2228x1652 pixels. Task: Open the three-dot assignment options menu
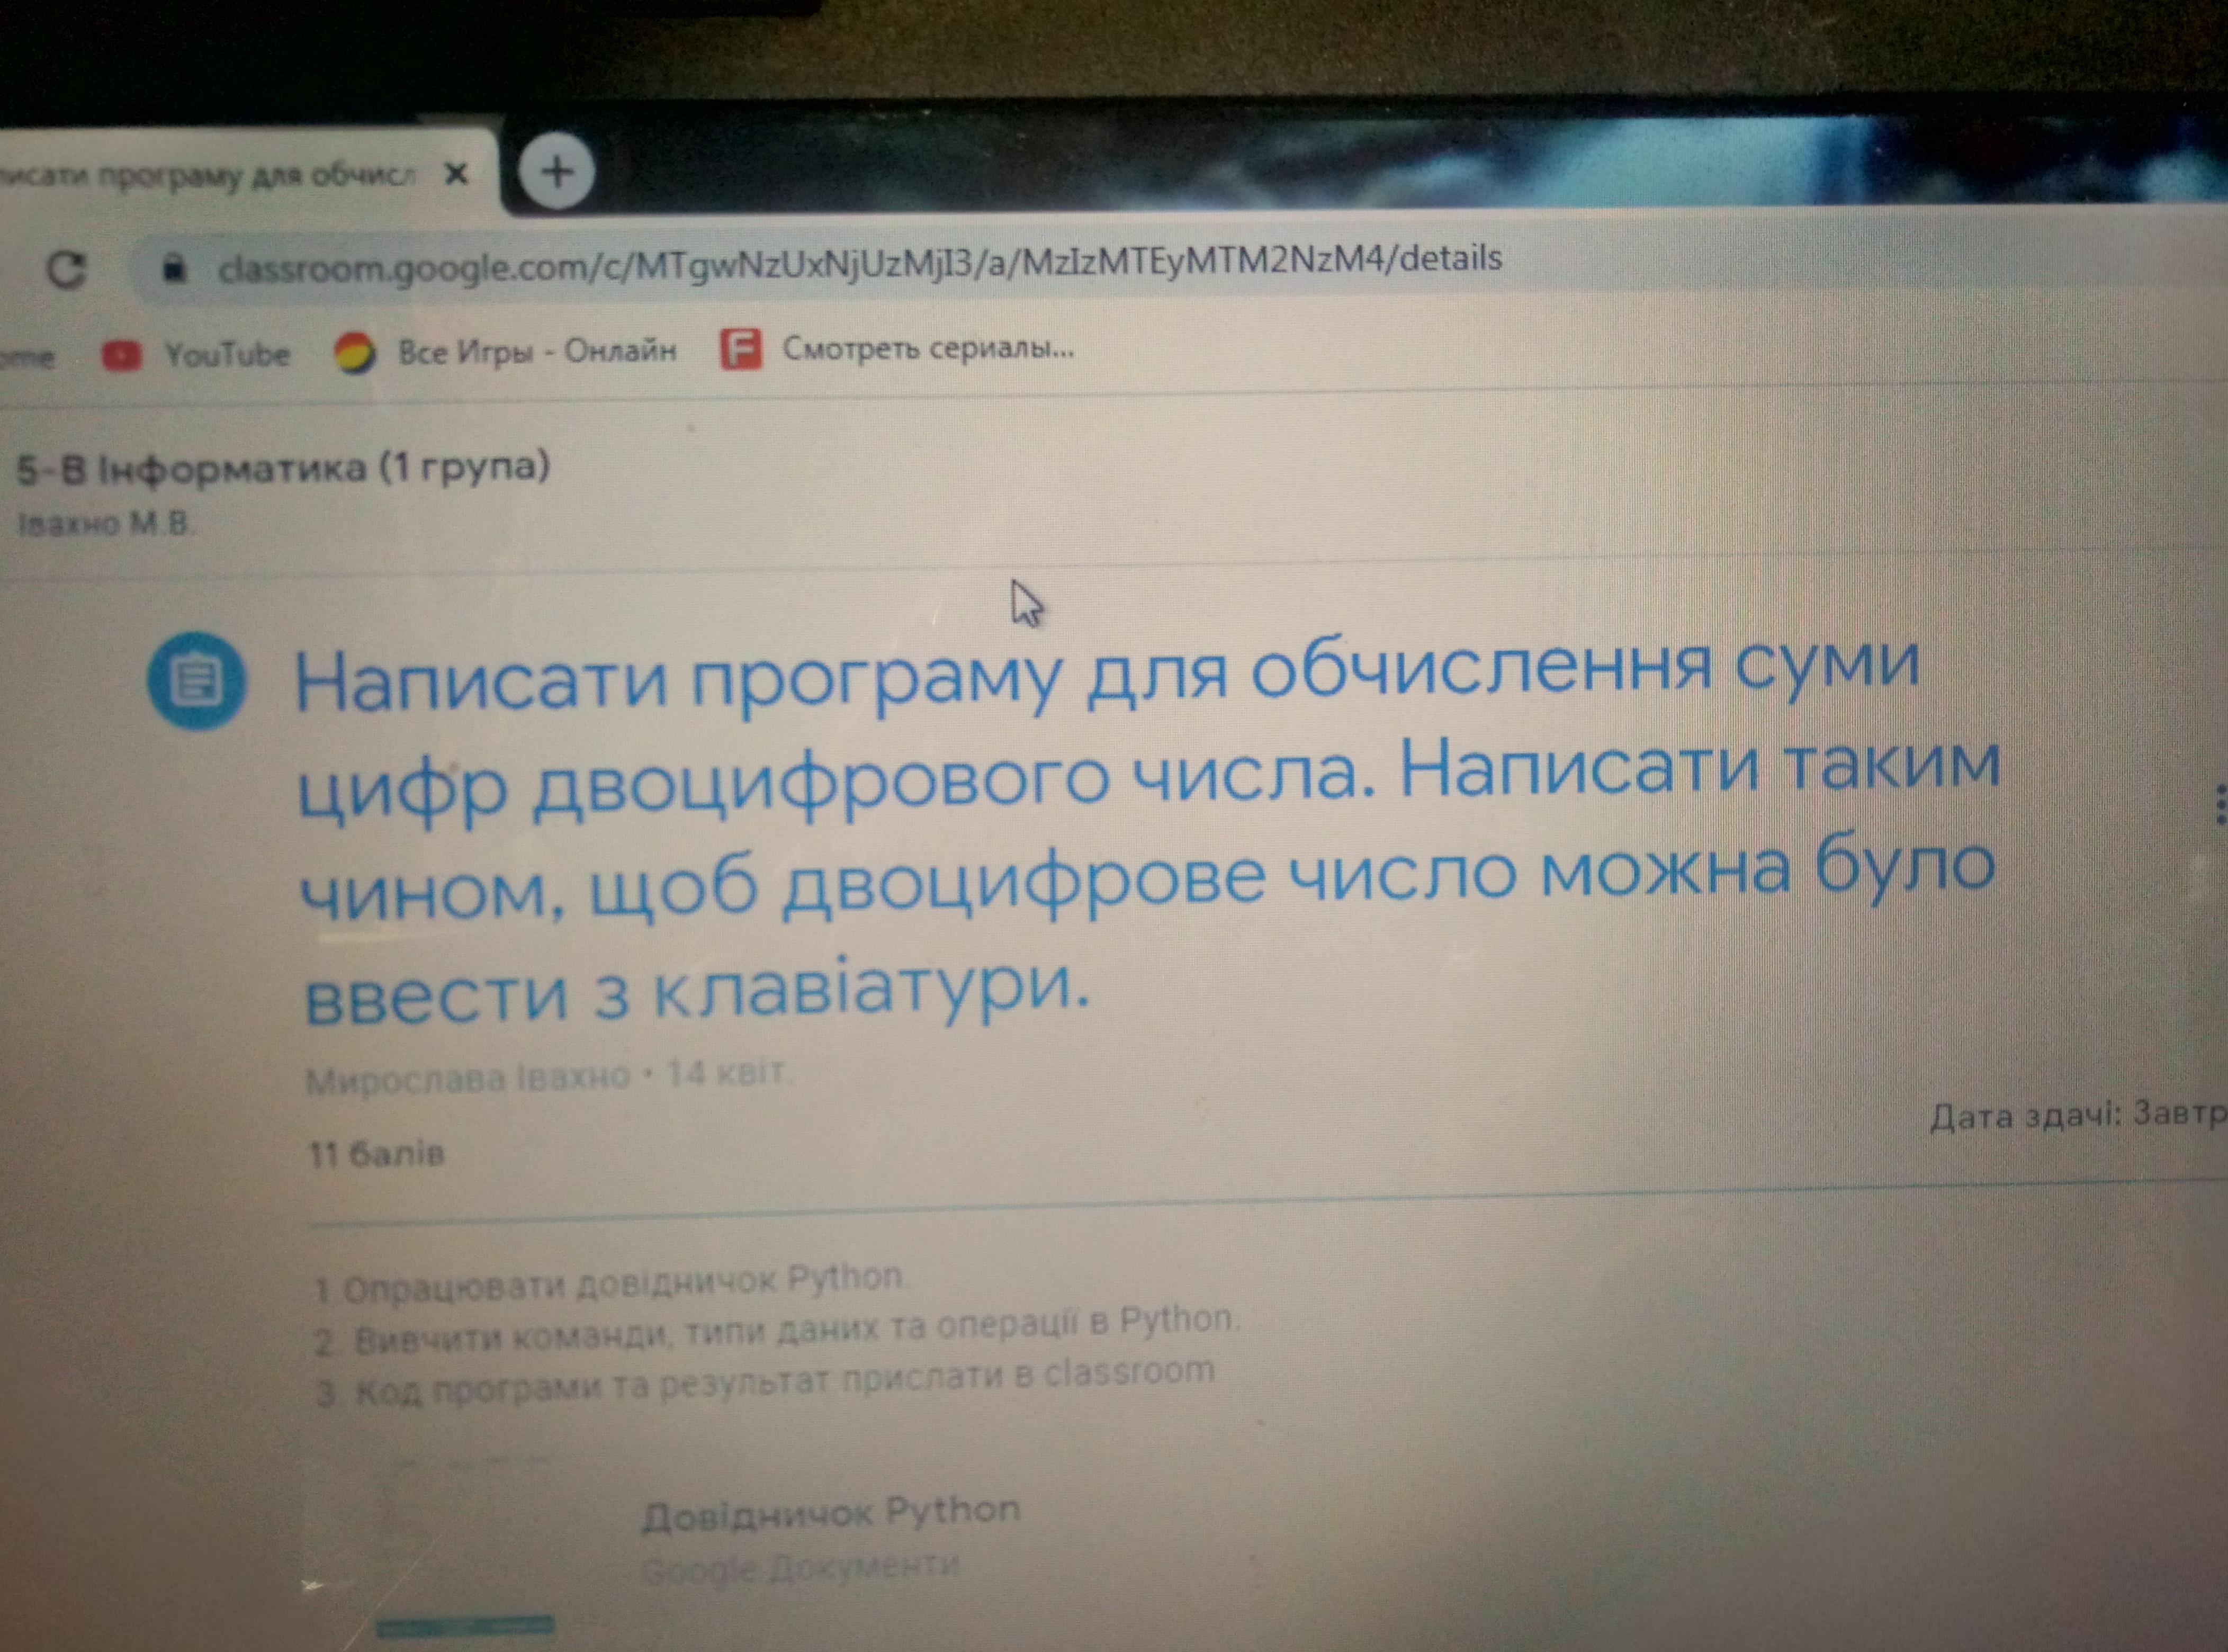2220,804
